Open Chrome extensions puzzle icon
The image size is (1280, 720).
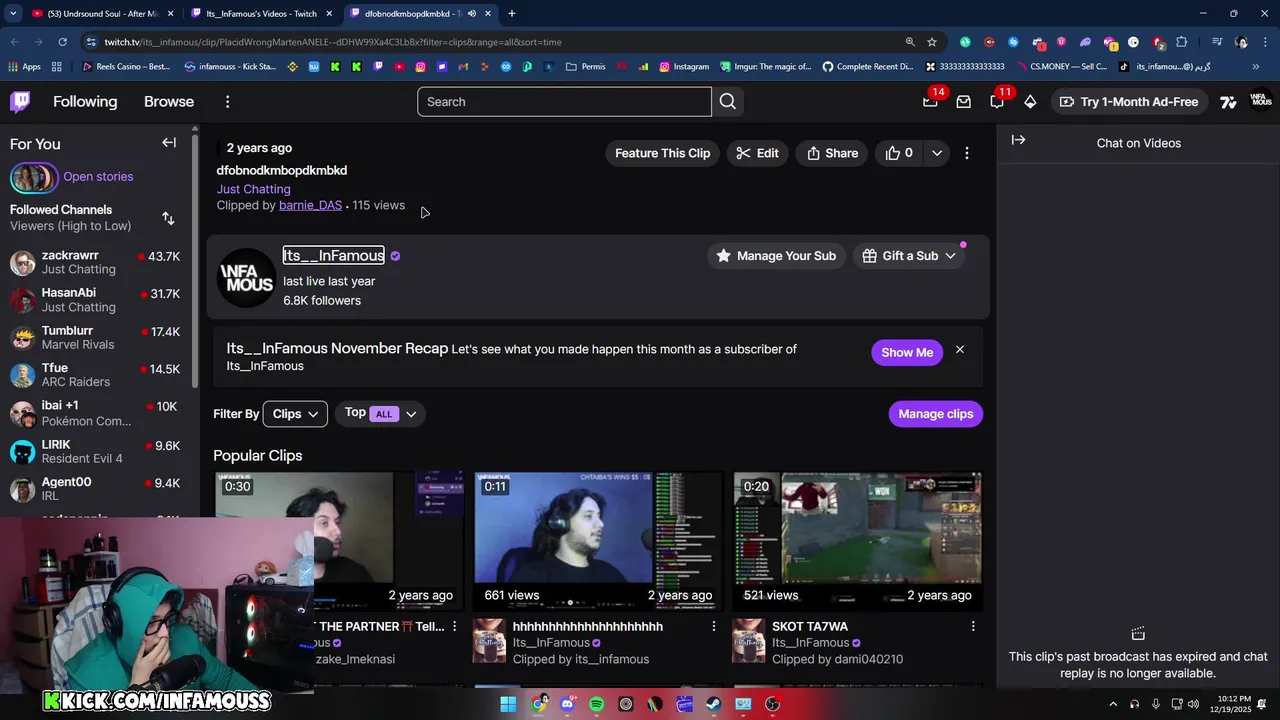pyautogui.click(x=1182, y=42)
